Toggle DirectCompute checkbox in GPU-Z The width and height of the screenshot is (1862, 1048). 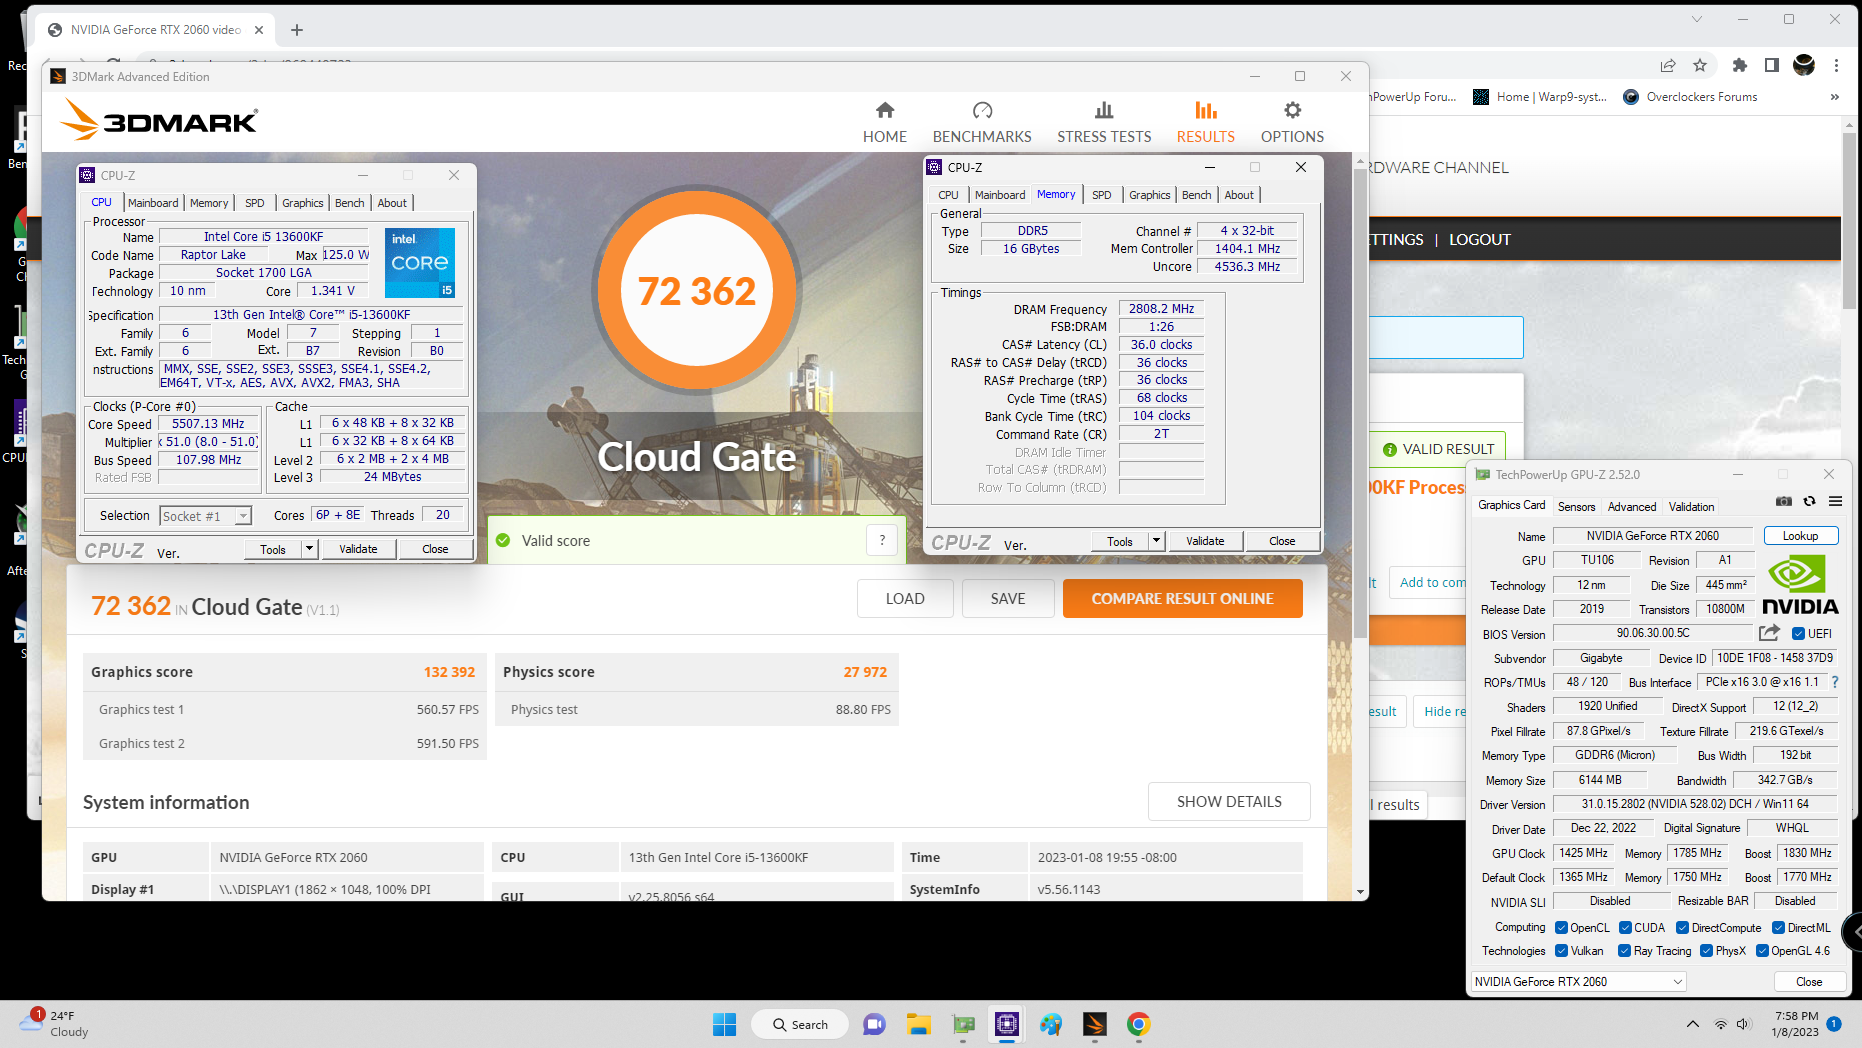[1682, 927]
